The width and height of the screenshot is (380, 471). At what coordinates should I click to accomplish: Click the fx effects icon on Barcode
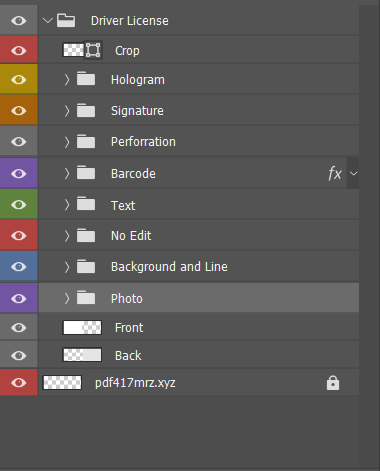[x=335, y=173]
